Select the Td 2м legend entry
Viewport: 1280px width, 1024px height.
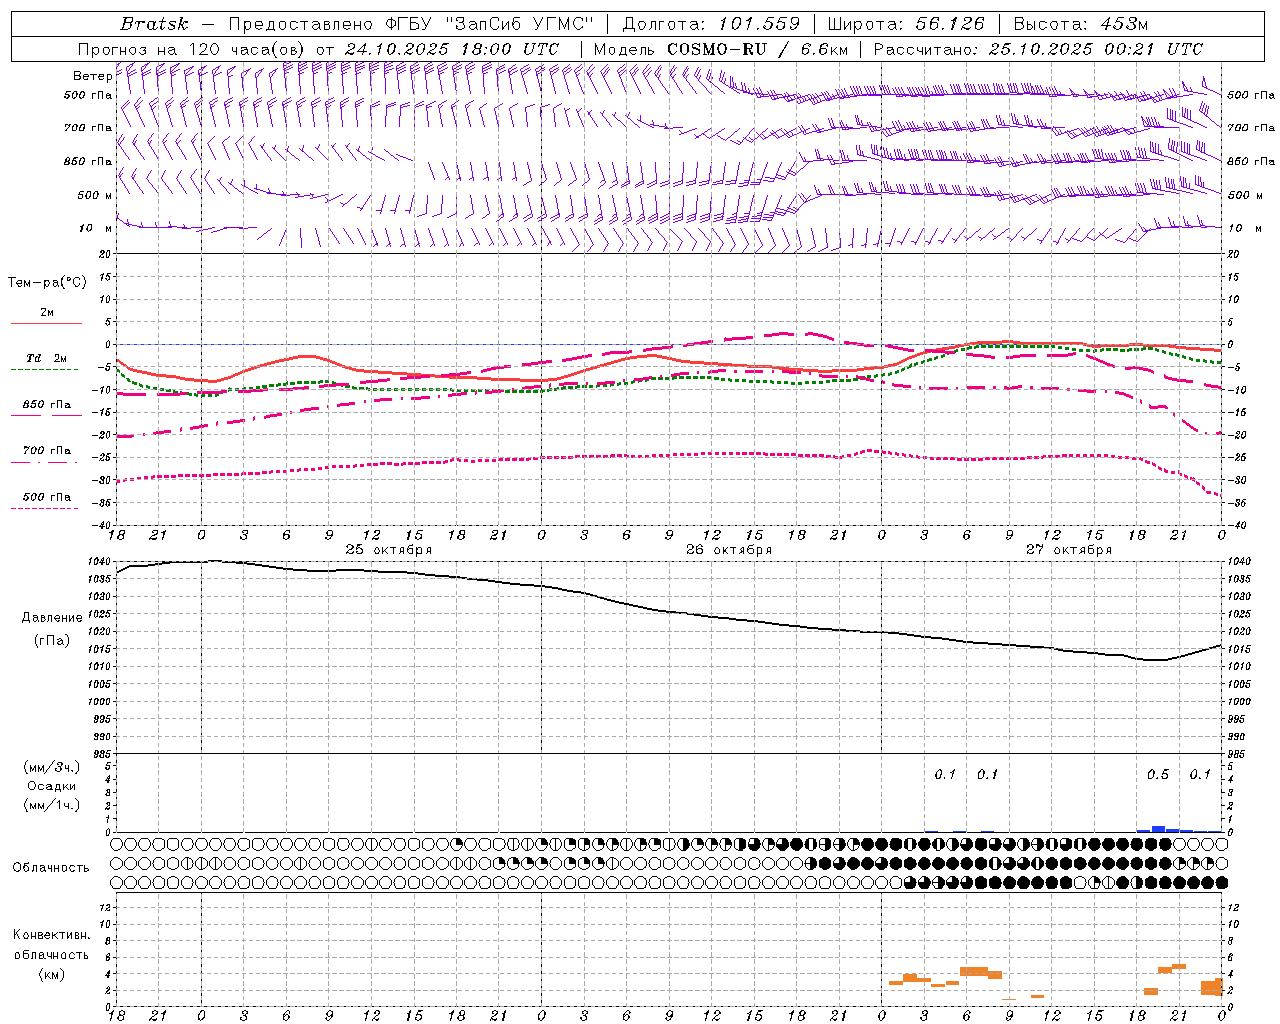(46, 358)
